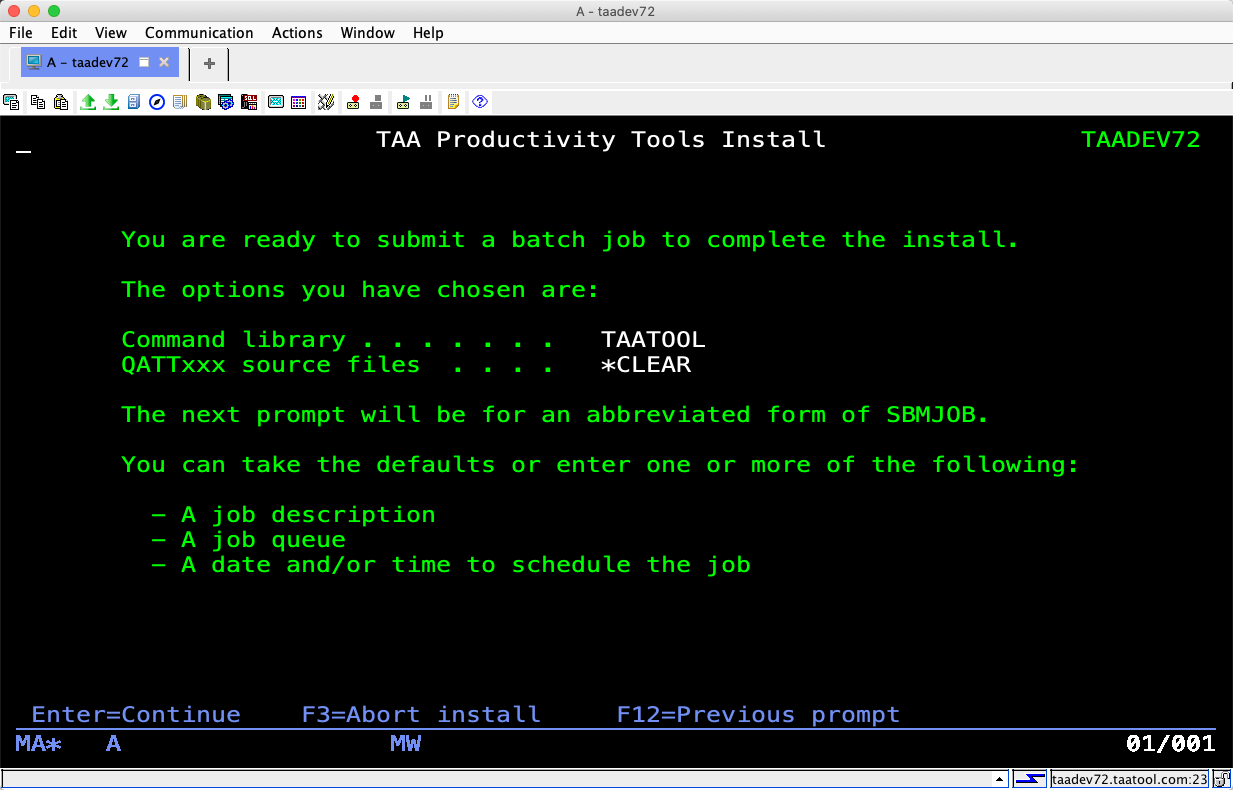Viewport: 1233px width, 790px height.
Task: Click the olive package toolbar icon
Action: tap(203, 102)
